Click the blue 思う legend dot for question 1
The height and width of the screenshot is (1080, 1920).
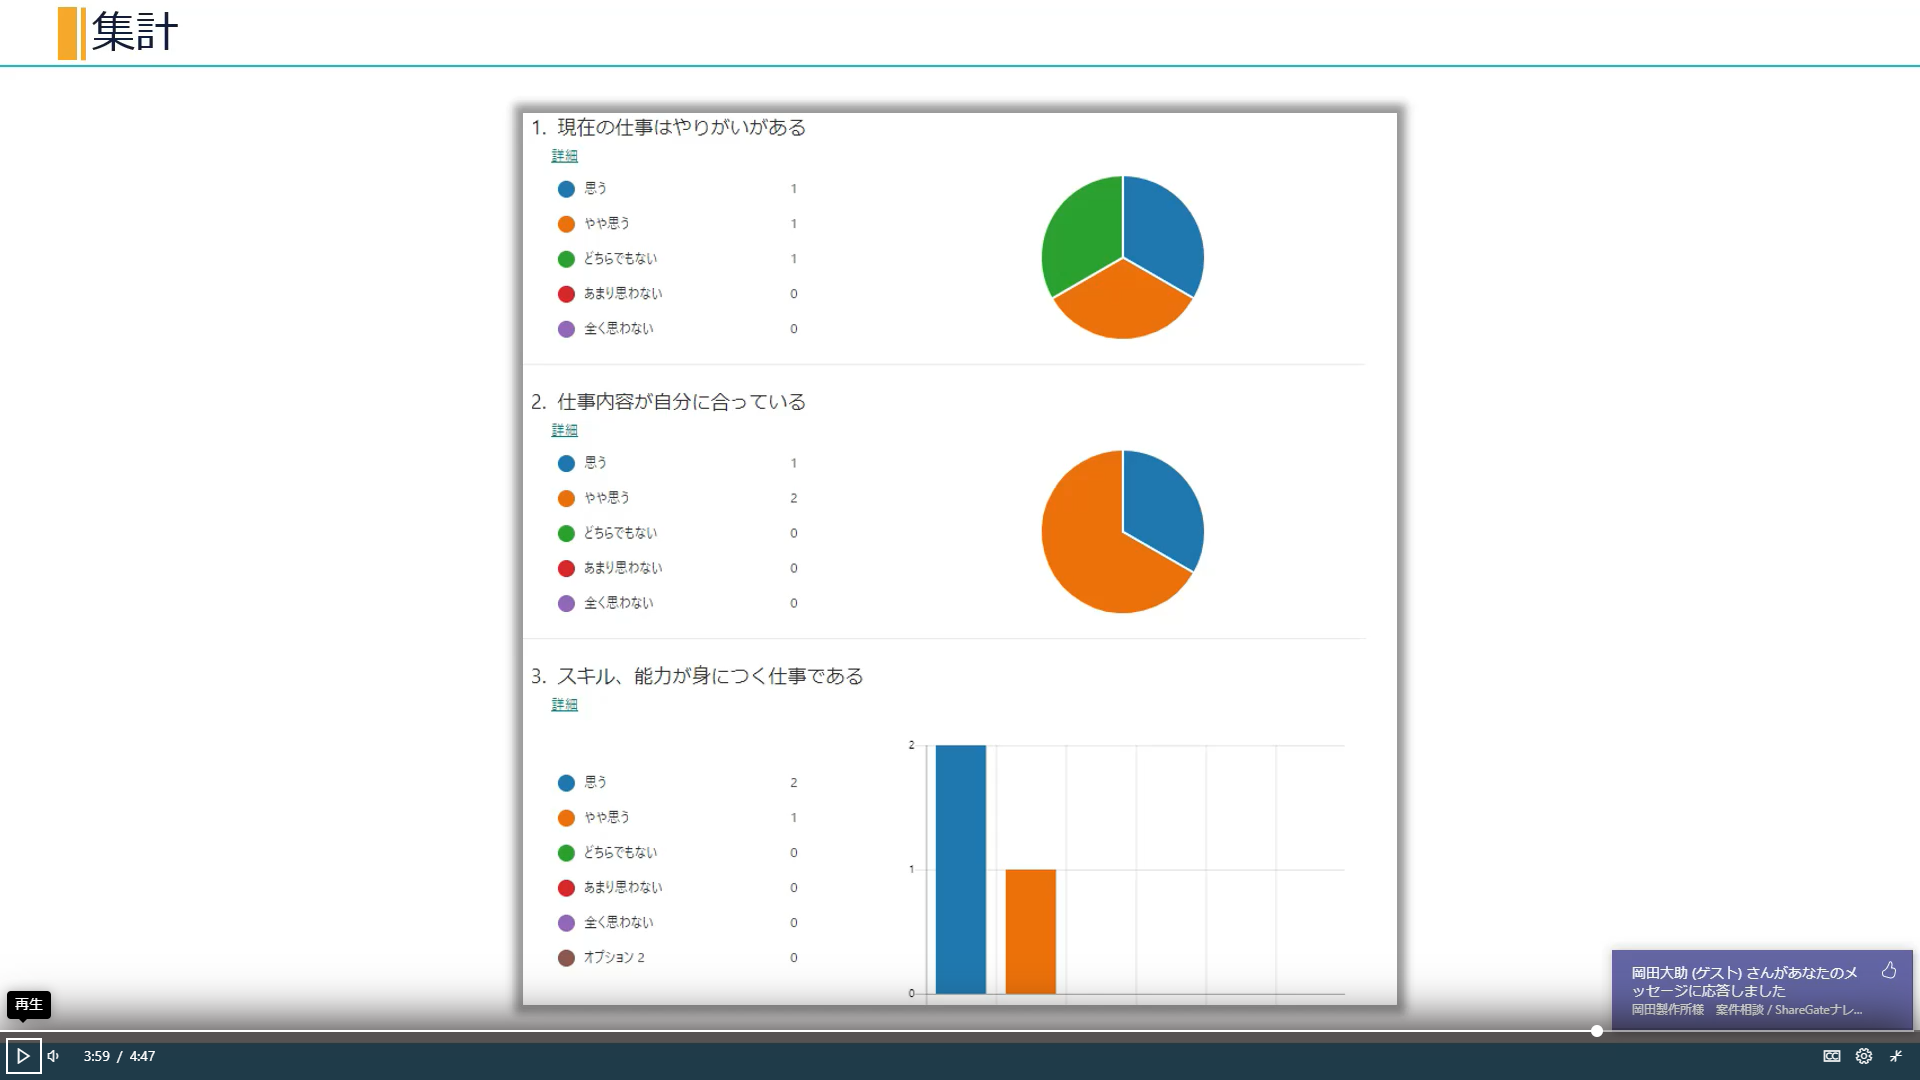(x=566, y=188)
